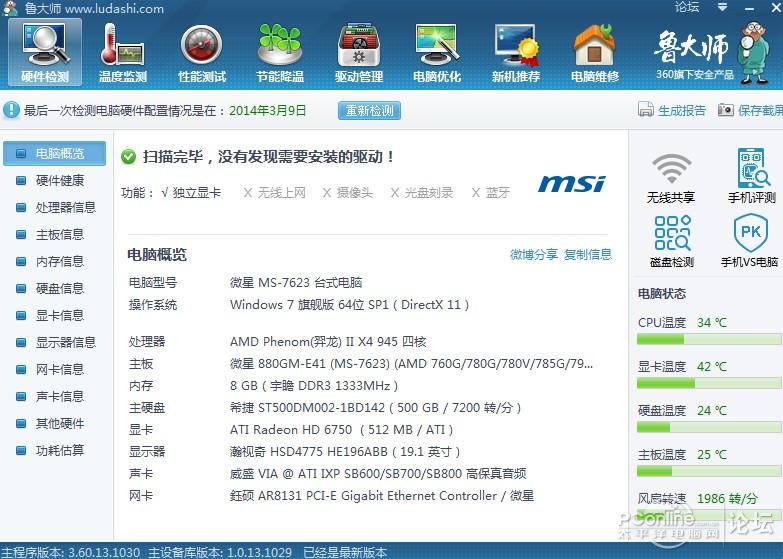The height and width of the screenshot is (559, 783).
Task: Open 温度监测 temperature monitor
Action: (x=123, y=53)
